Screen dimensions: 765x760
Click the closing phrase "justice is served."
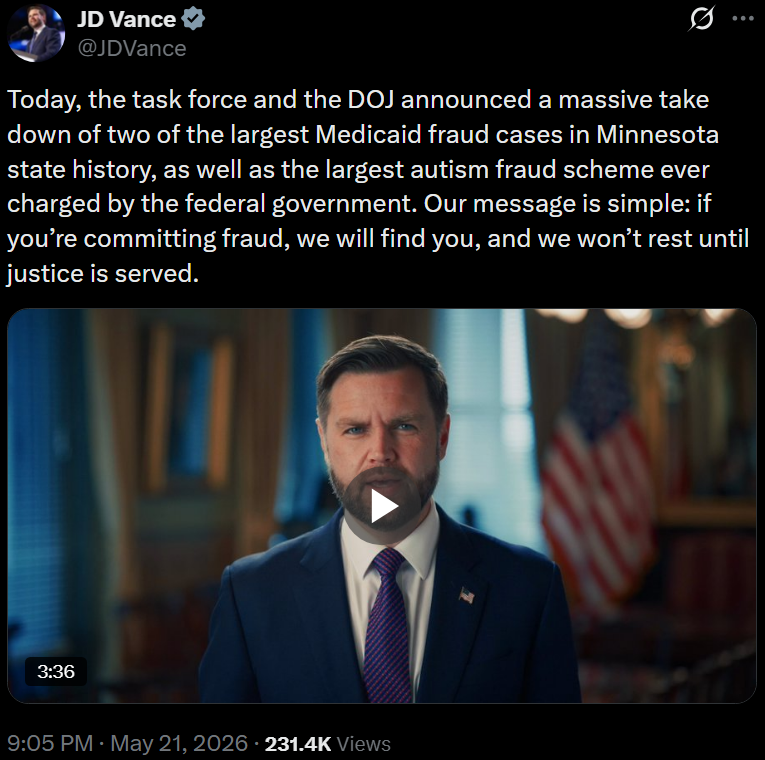pyautogui.click(x=103, y=274)
